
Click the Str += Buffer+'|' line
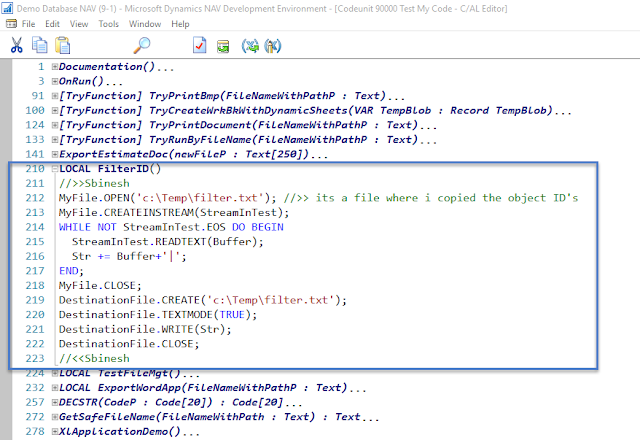(129, 256)
